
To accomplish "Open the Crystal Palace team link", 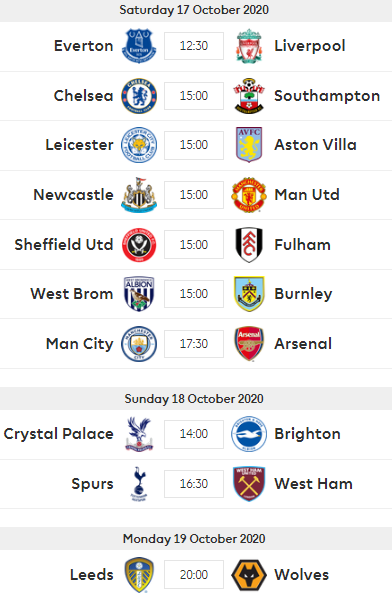I will click(x=59, y=434).
